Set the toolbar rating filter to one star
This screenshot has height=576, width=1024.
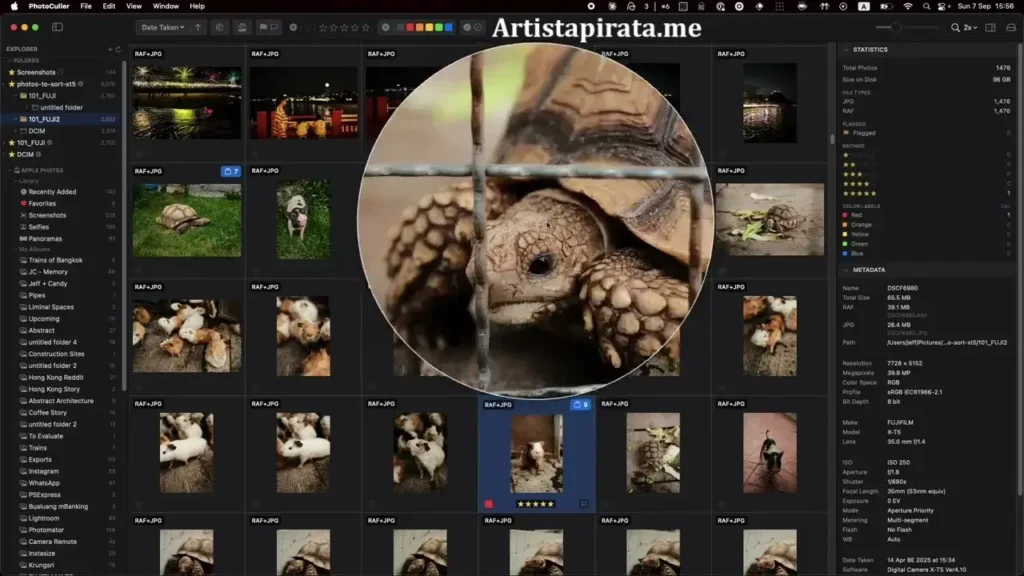pyautogui.click(x=323, y=27)
